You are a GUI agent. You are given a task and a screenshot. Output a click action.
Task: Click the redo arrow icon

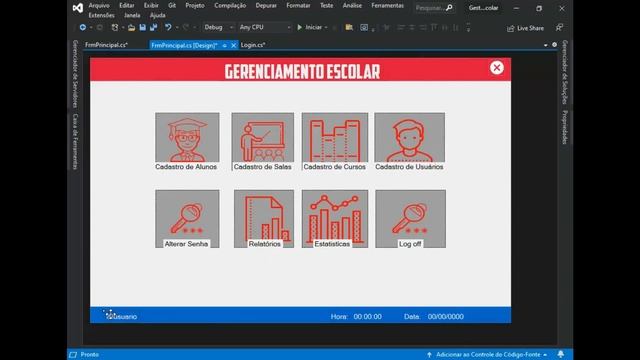(x=186, y=27)
